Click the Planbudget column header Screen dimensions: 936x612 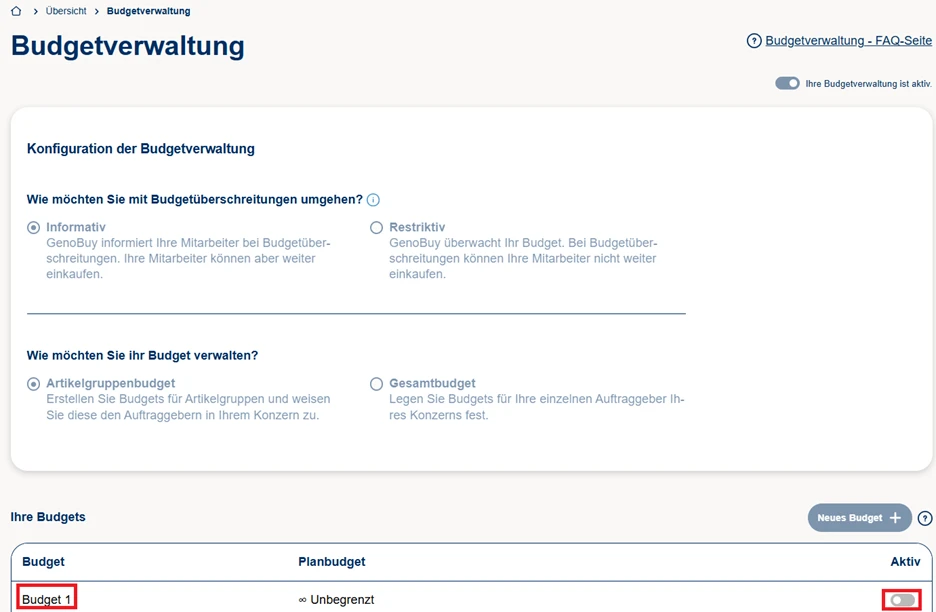(x=332, y=562)
